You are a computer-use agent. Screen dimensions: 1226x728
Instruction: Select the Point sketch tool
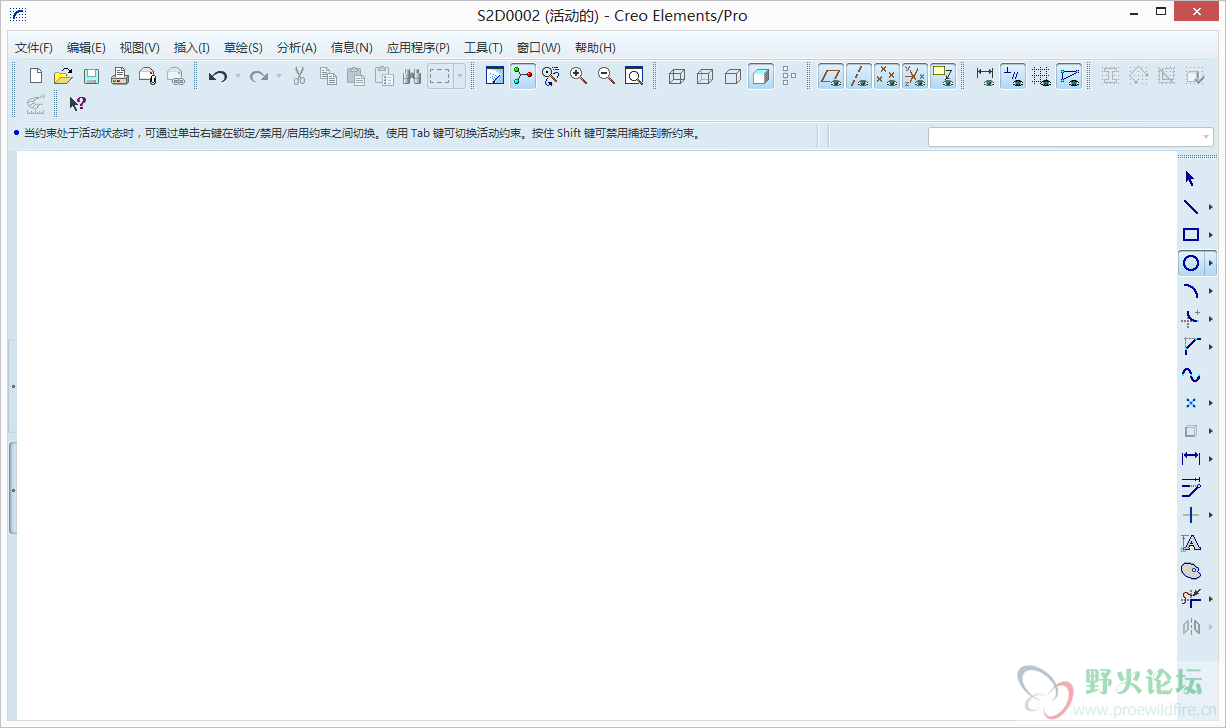[1190, 403]
